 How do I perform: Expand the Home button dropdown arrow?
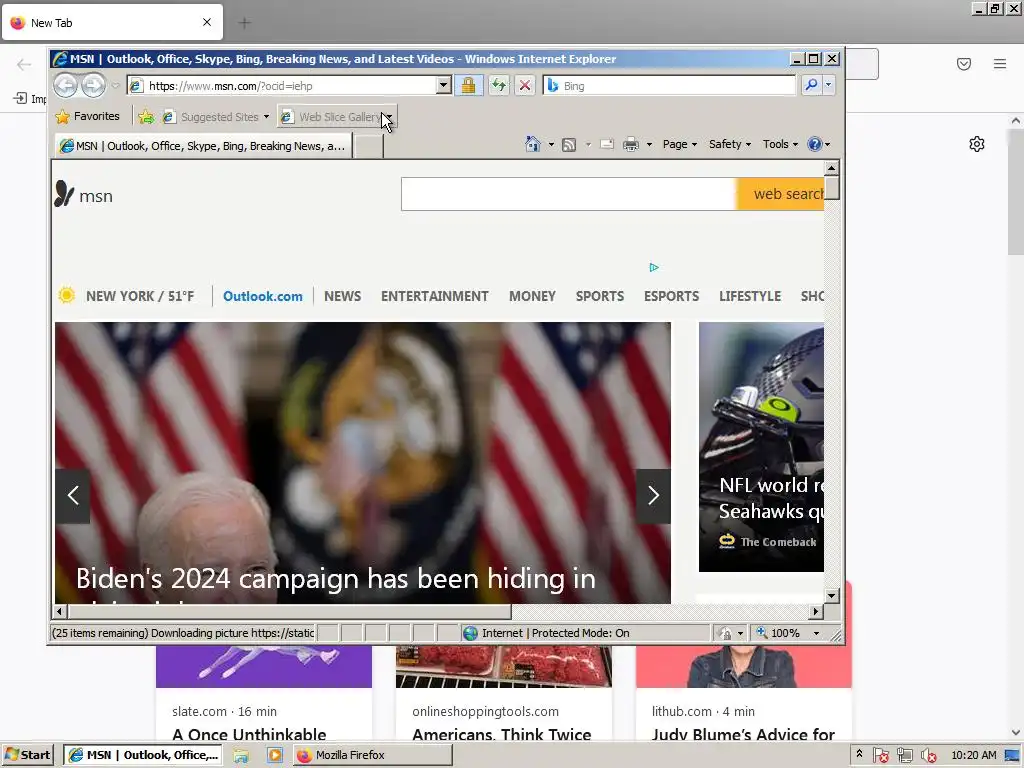click(551, 145)
